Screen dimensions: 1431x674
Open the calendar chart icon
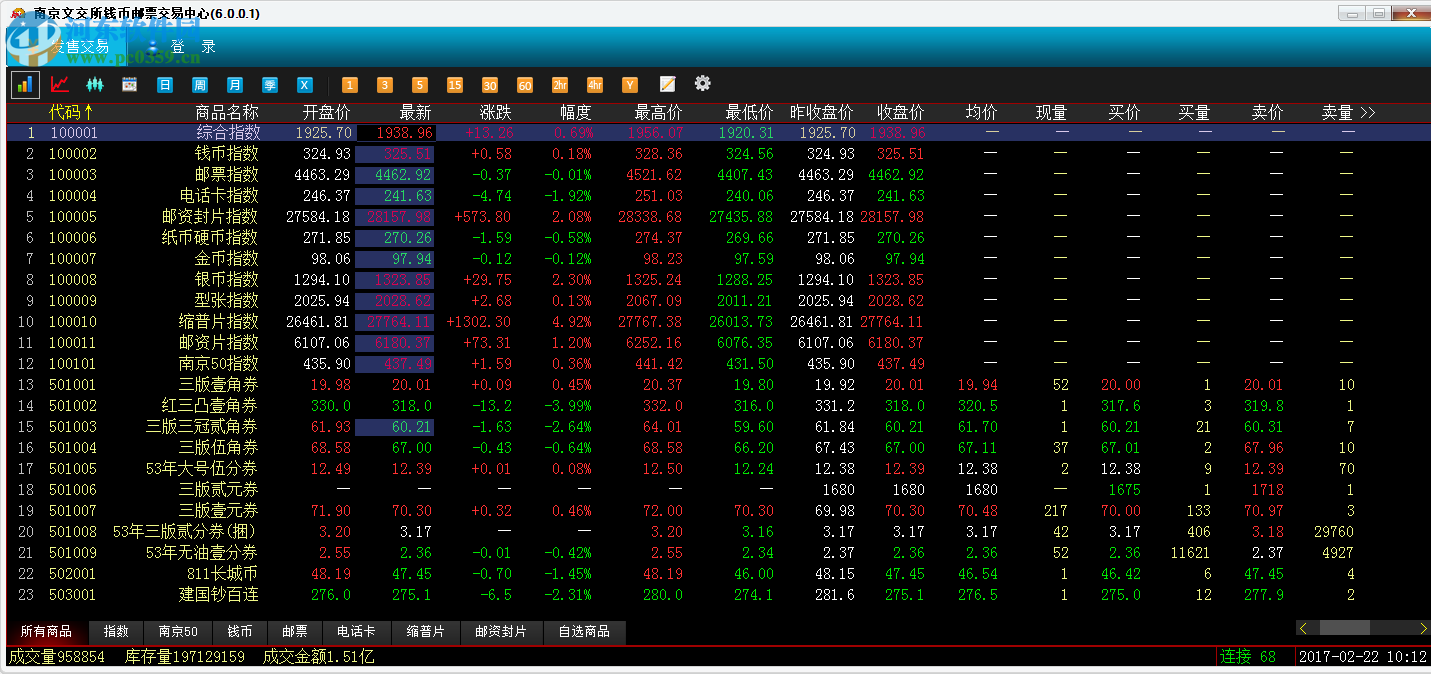(129, 85)
